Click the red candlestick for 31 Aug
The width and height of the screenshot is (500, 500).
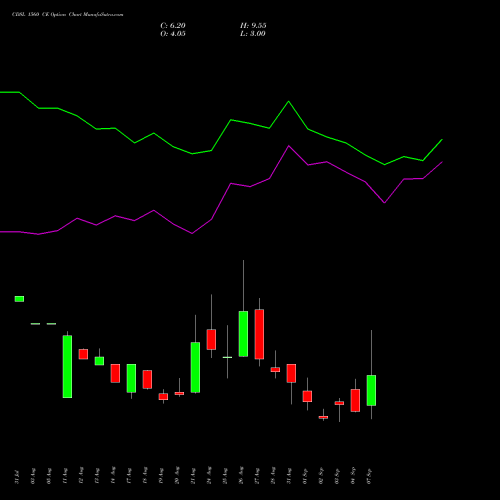(291, 373)
